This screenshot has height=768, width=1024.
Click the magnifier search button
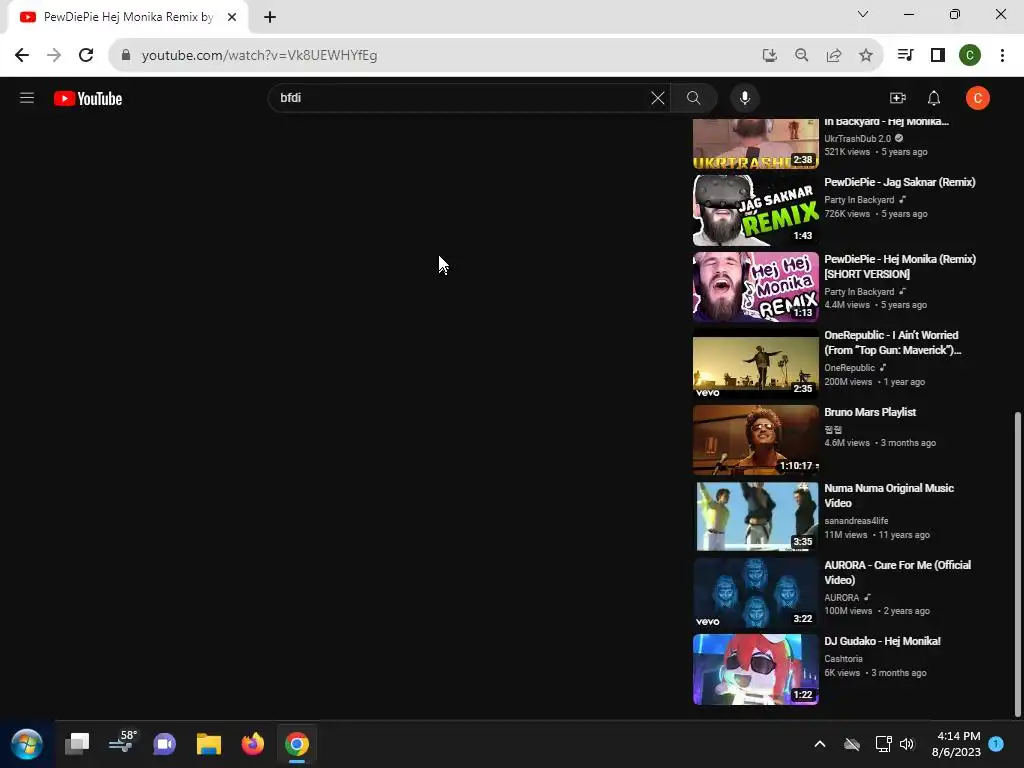694,98
